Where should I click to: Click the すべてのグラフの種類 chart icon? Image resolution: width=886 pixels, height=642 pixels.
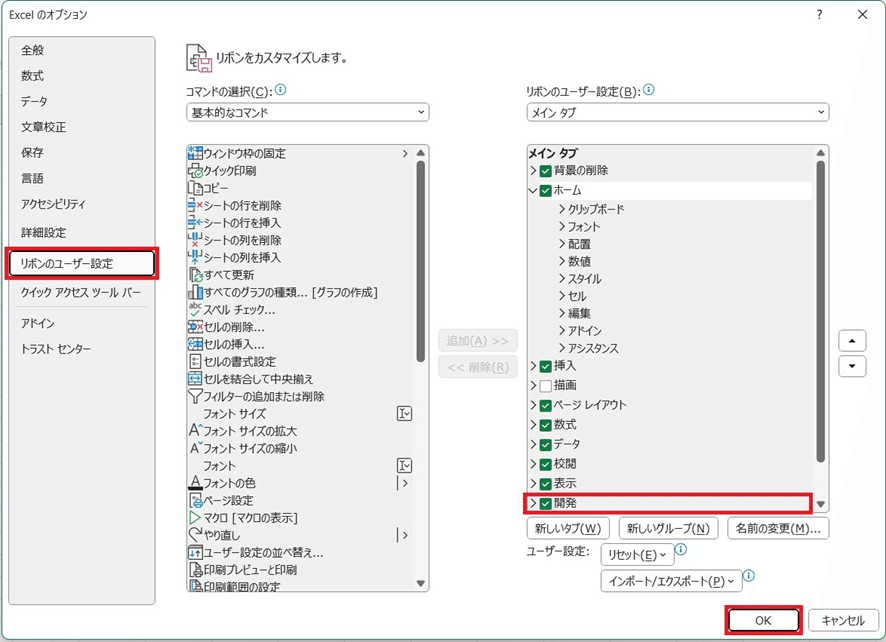point(195,292)
